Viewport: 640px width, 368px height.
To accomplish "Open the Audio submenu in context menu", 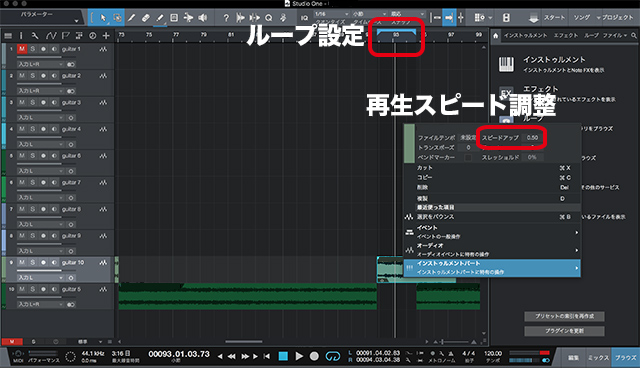I will tap(492, 250).
